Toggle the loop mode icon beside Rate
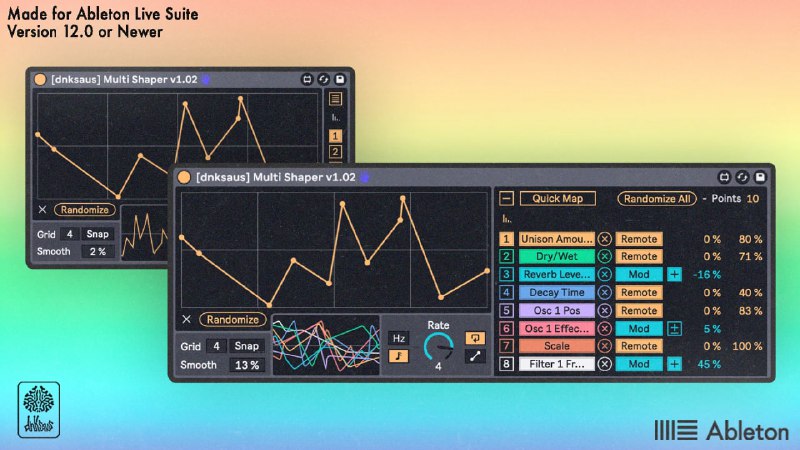 coord(475,338)
